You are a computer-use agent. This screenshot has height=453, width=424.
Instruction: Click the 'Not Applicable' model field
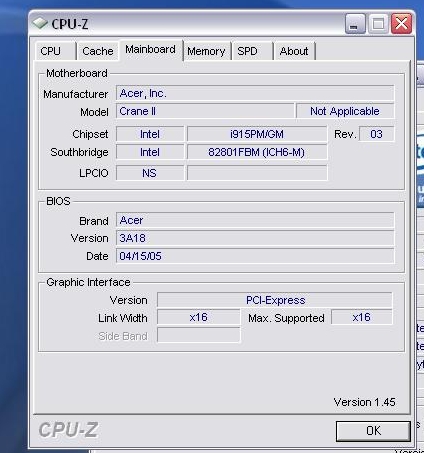tap(345, 111)
